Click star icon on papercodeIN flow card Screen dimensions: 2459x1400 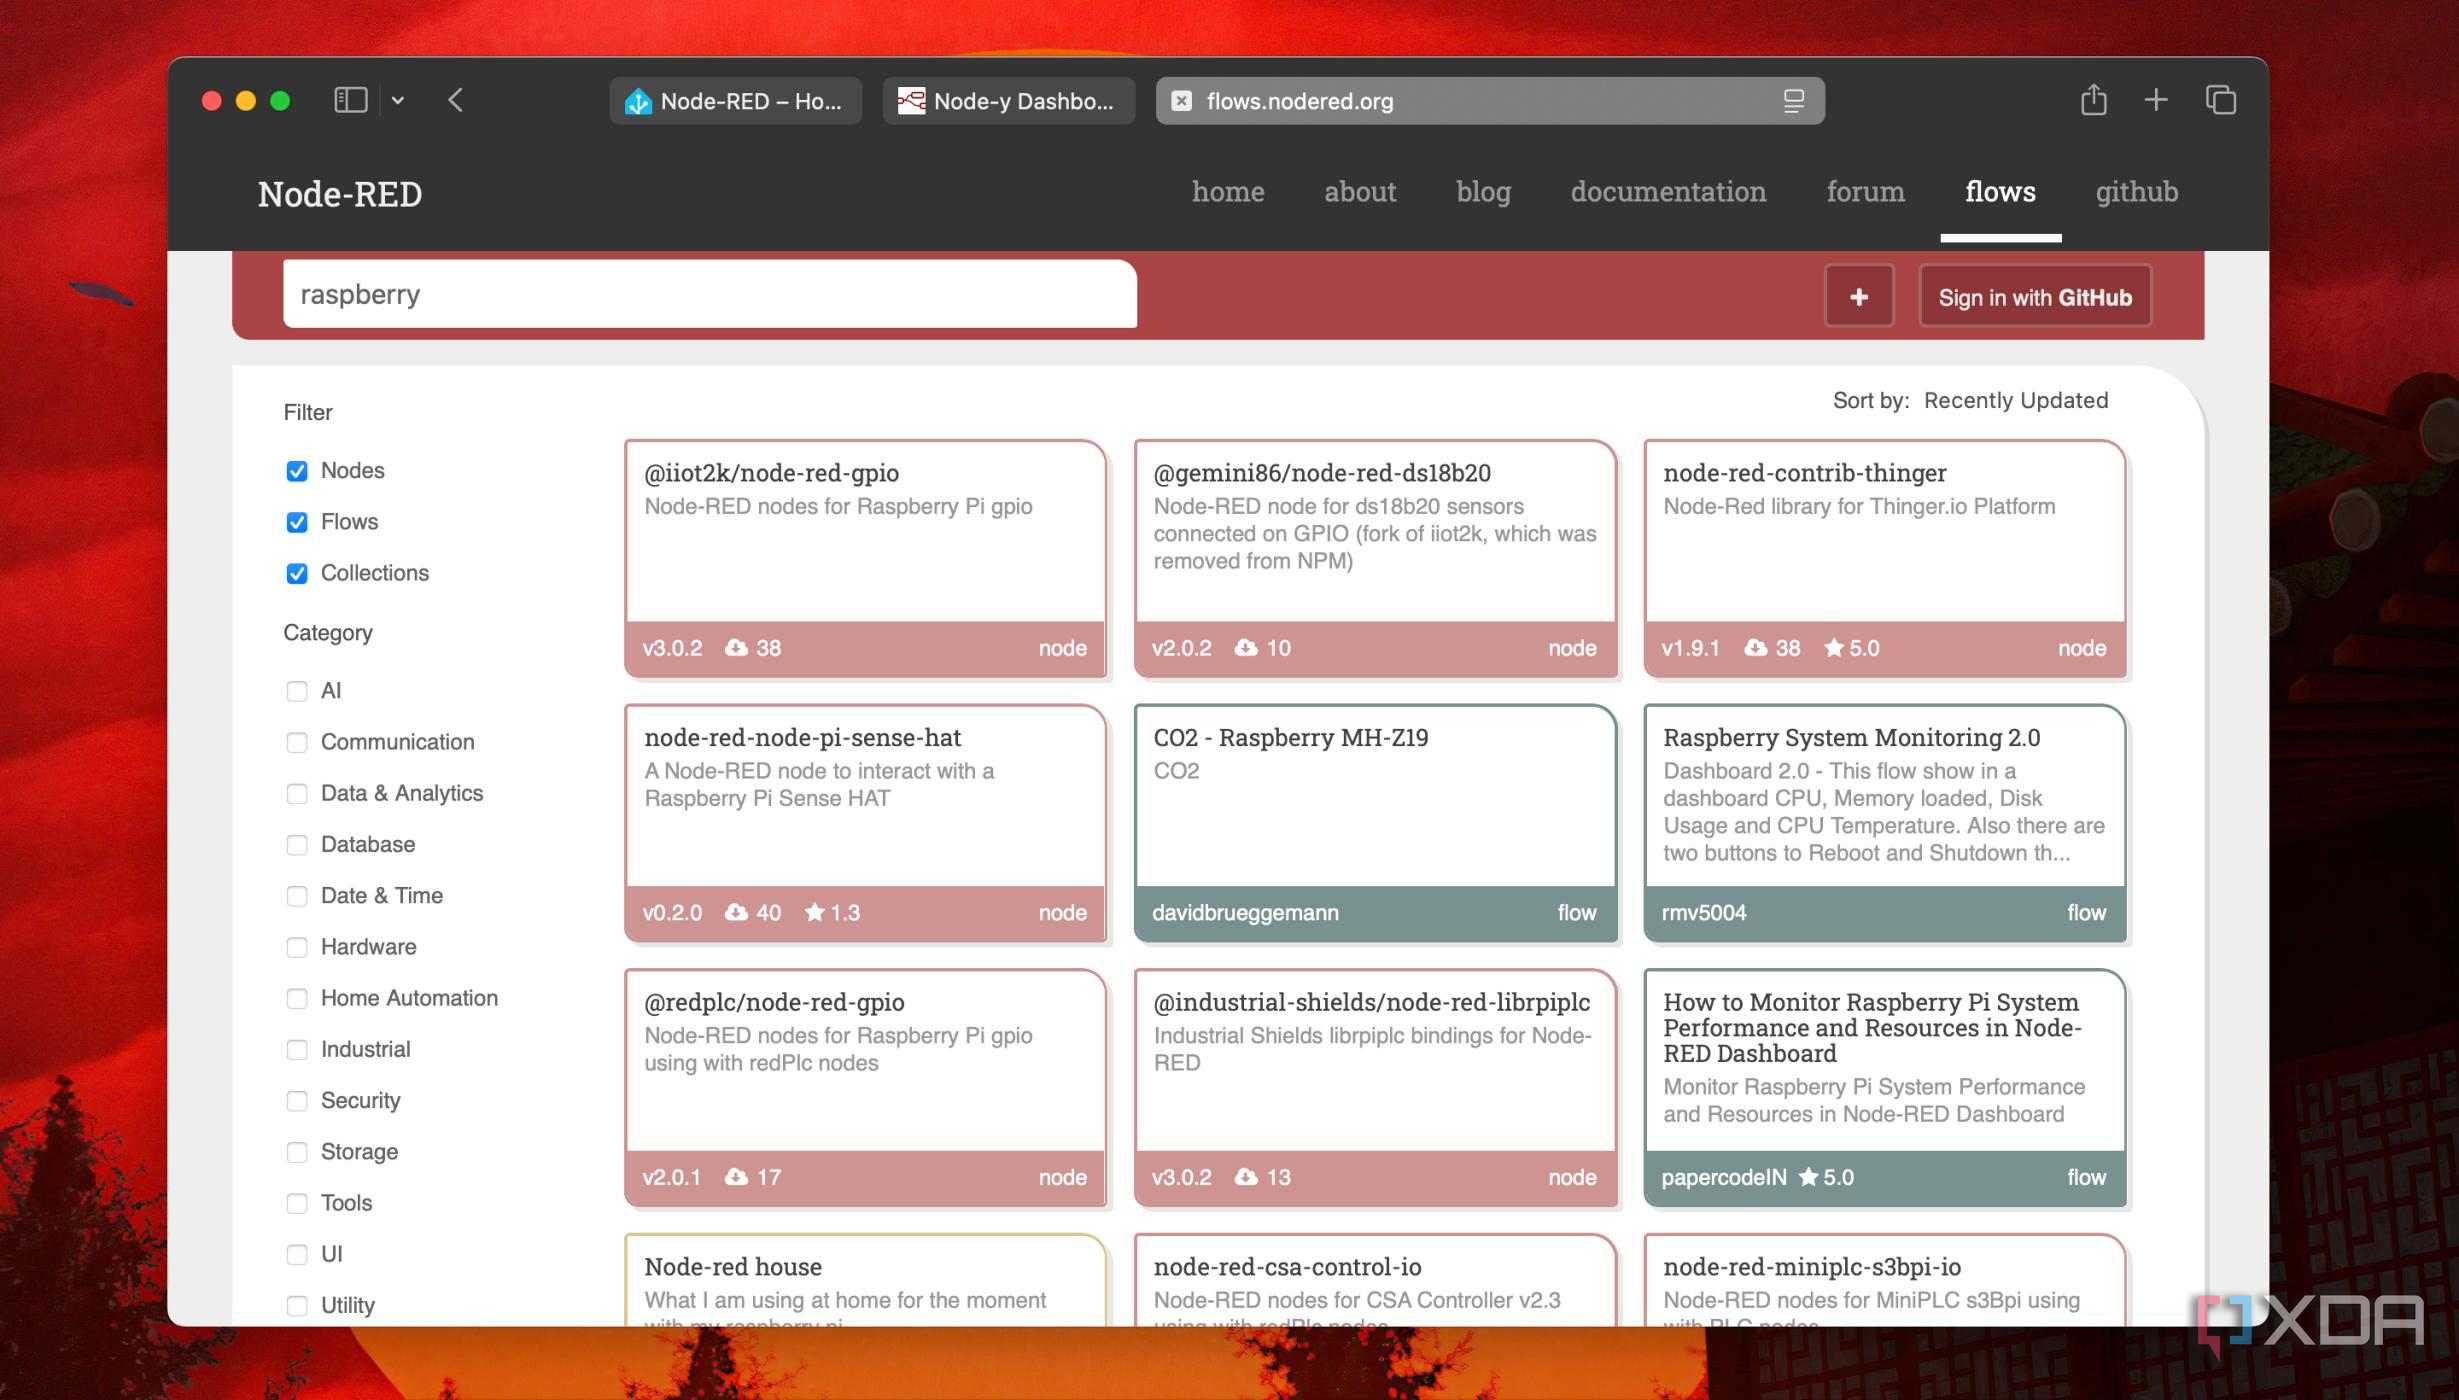[1808, 1177]
